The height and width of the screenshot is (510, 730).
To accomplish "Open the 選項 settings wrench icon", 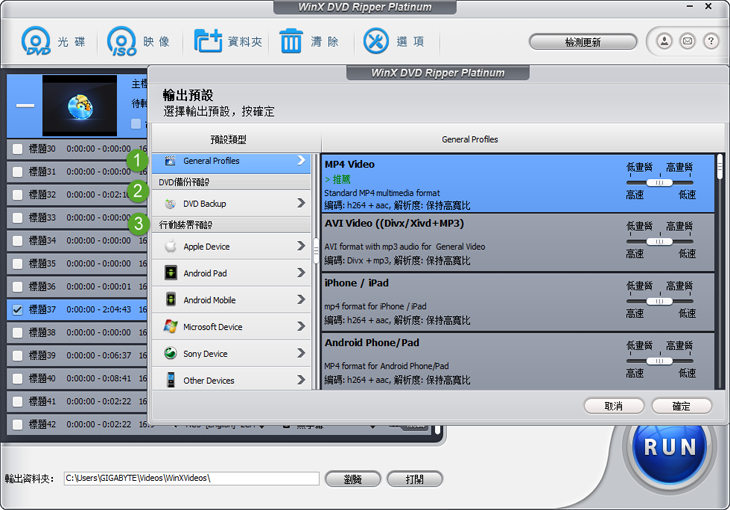I will (376, 42).
